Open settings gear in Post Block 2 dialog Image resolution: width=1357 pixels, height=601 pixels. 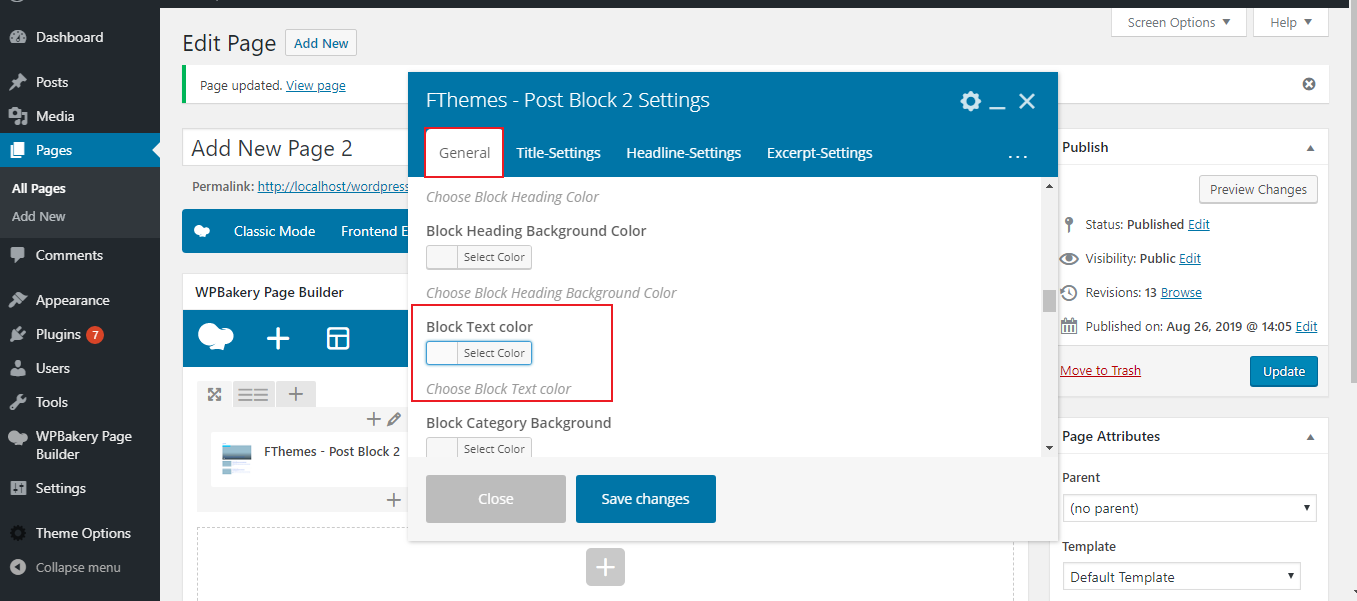(970, 101)
